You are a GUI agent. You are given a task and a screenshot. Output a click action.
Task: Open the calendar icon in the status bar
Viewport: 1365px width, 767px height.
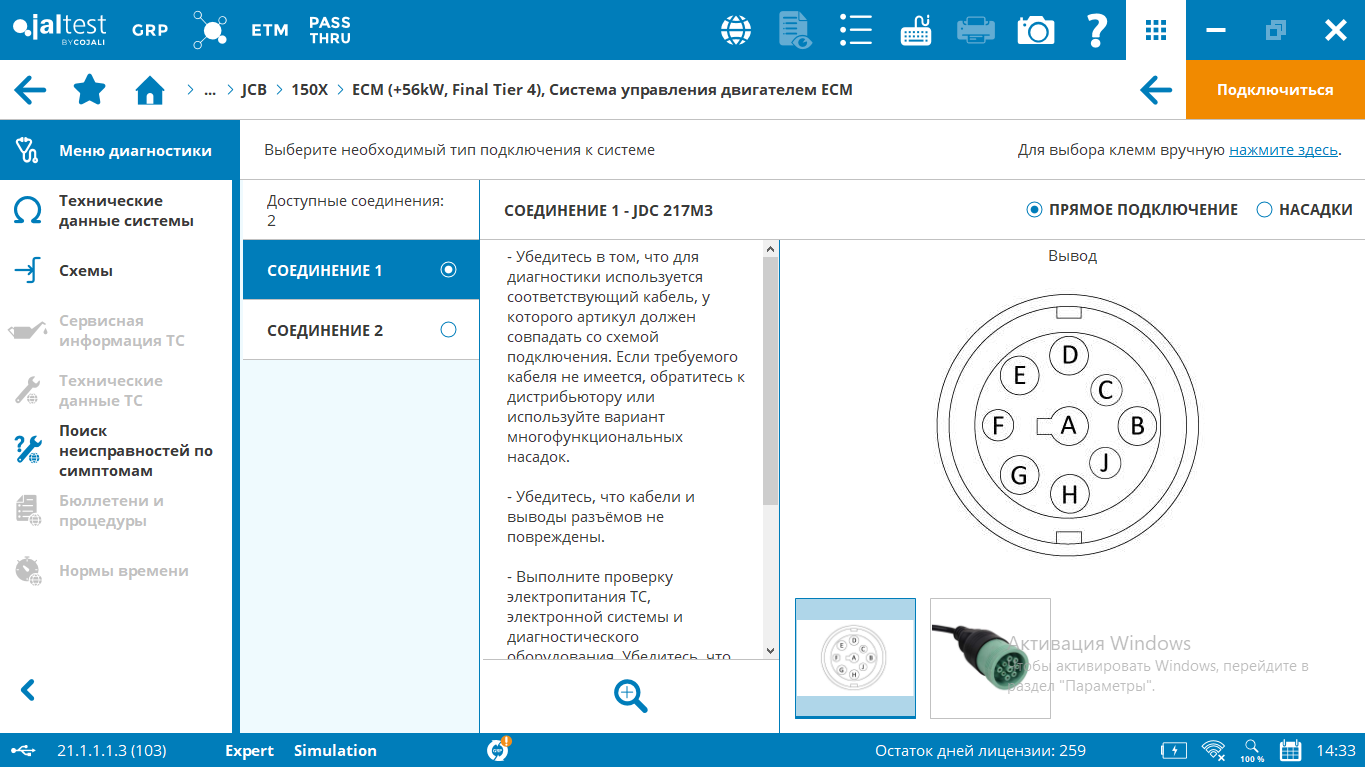(x=1290, y=750)
